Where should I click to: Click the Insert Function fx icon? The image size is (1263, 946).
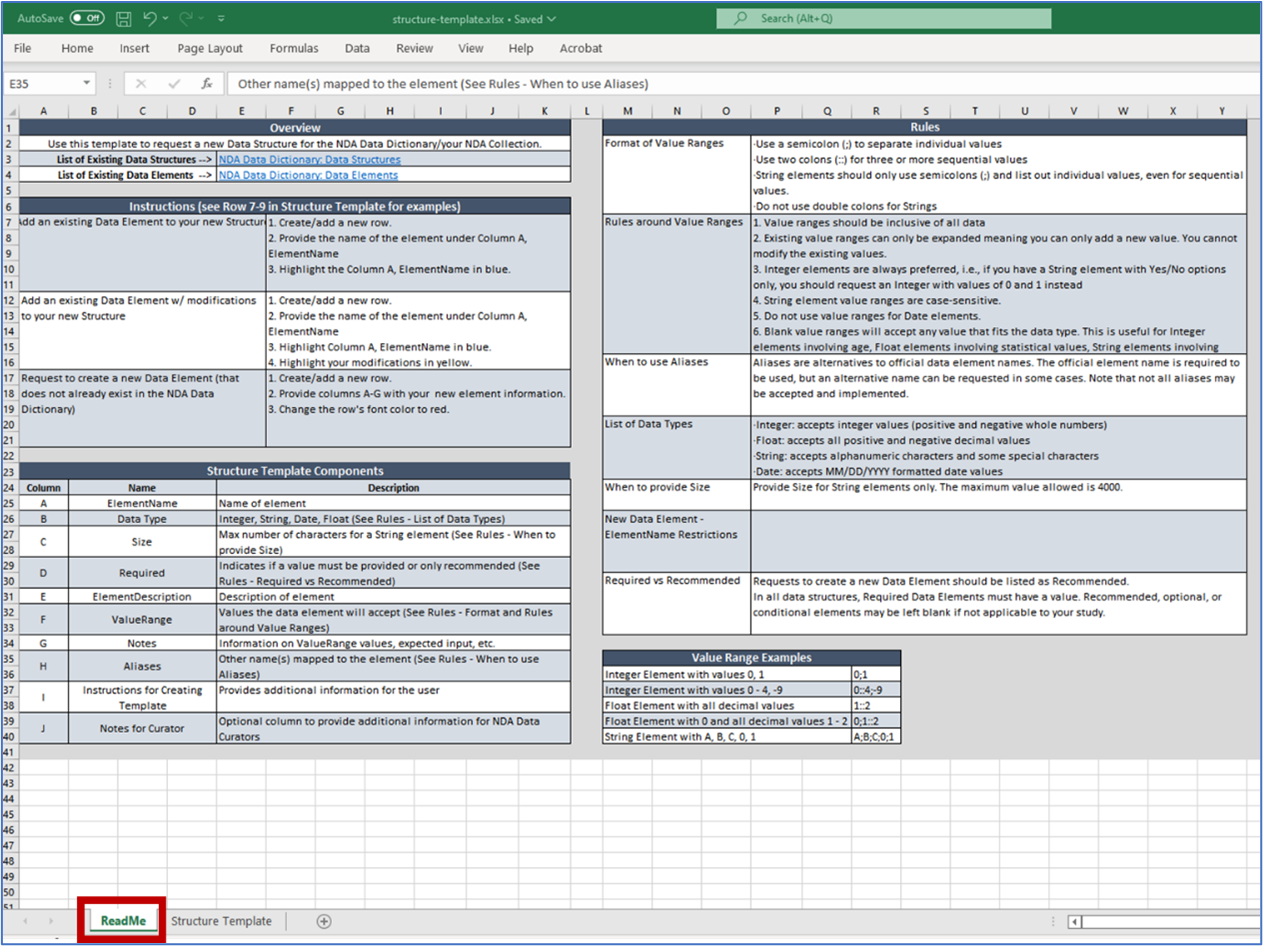[x=207, y=84]
